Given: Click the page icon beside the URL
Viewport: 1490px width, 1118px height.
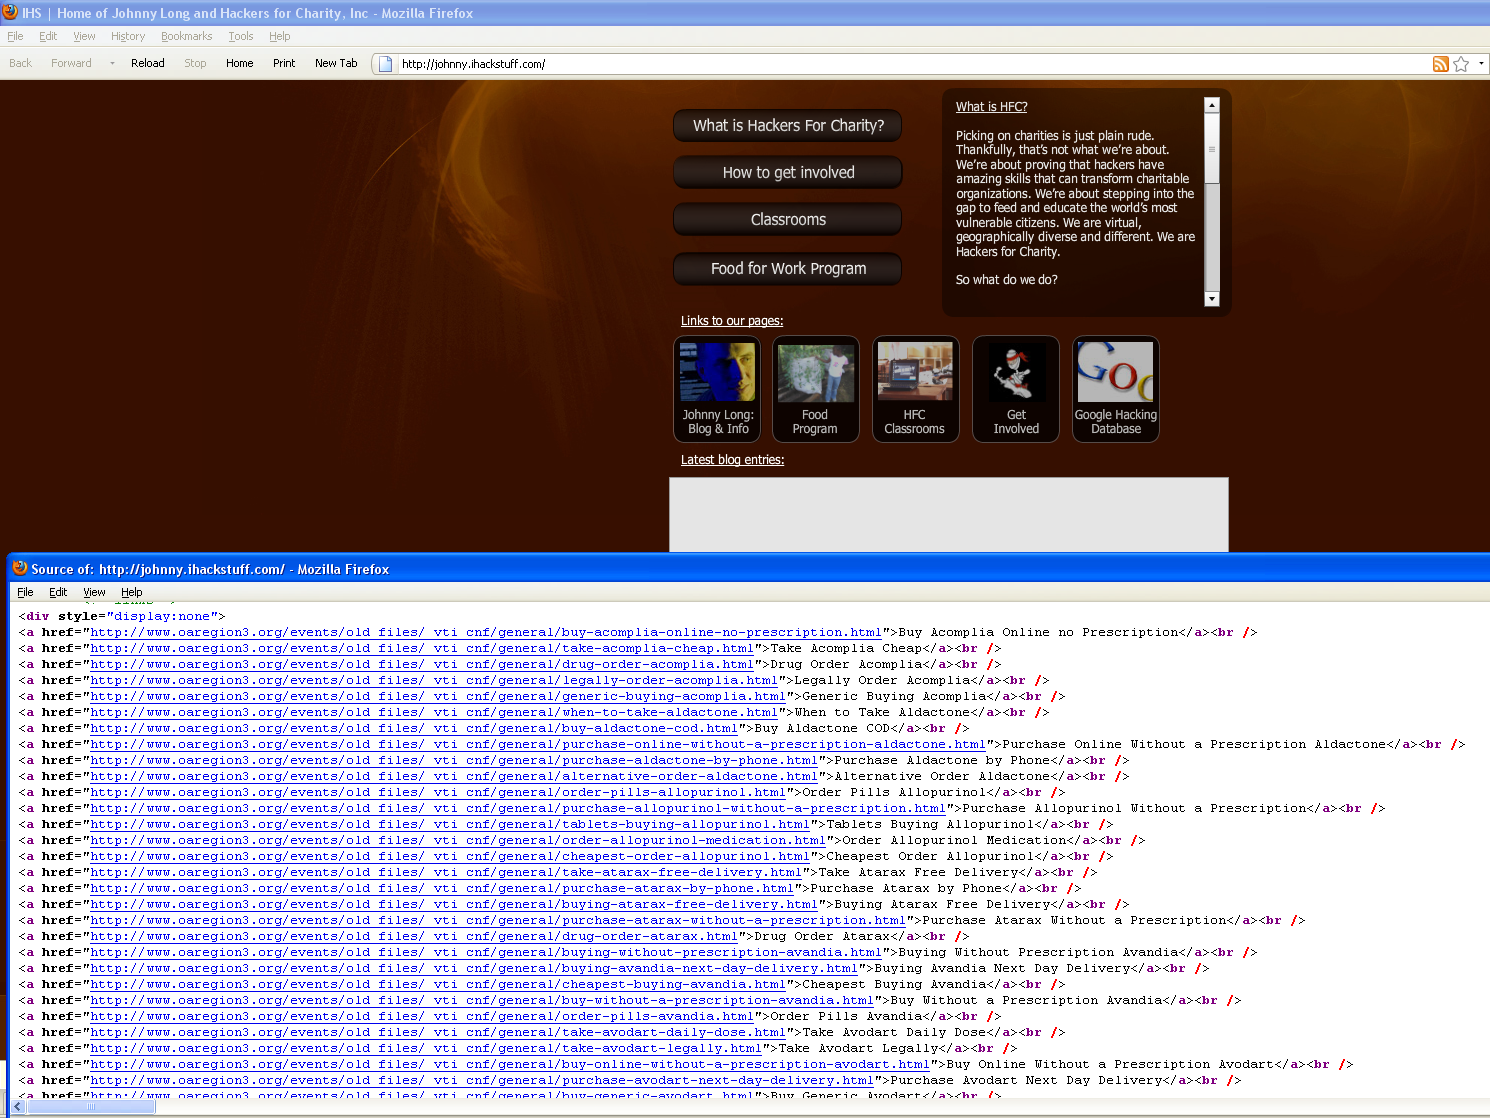Looking at the screenshot, I should (385, 64).
